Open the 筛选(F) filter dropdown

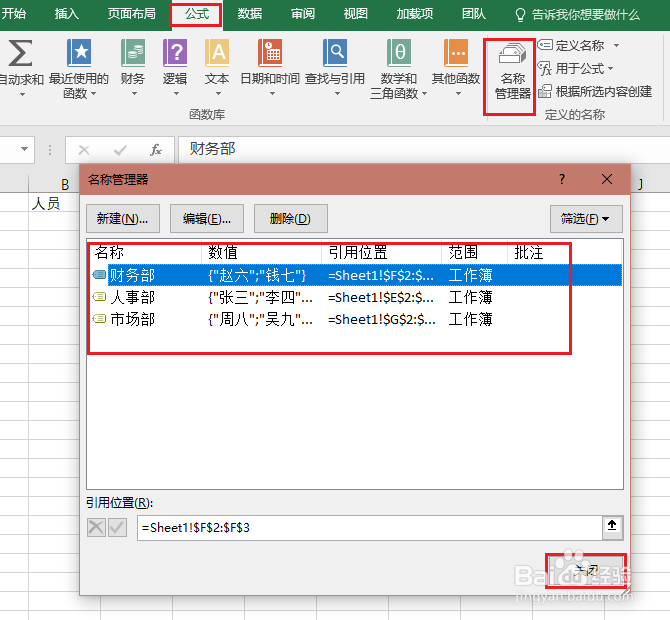[586, 219]
